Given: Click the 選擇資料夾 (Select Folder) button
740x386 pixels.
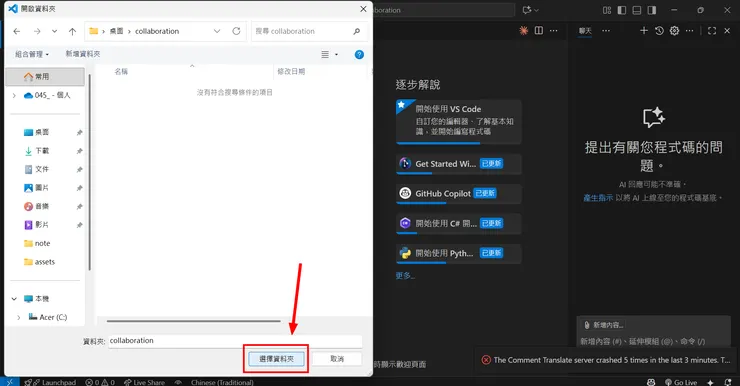Looking at the screenshot, I should 277,359.
